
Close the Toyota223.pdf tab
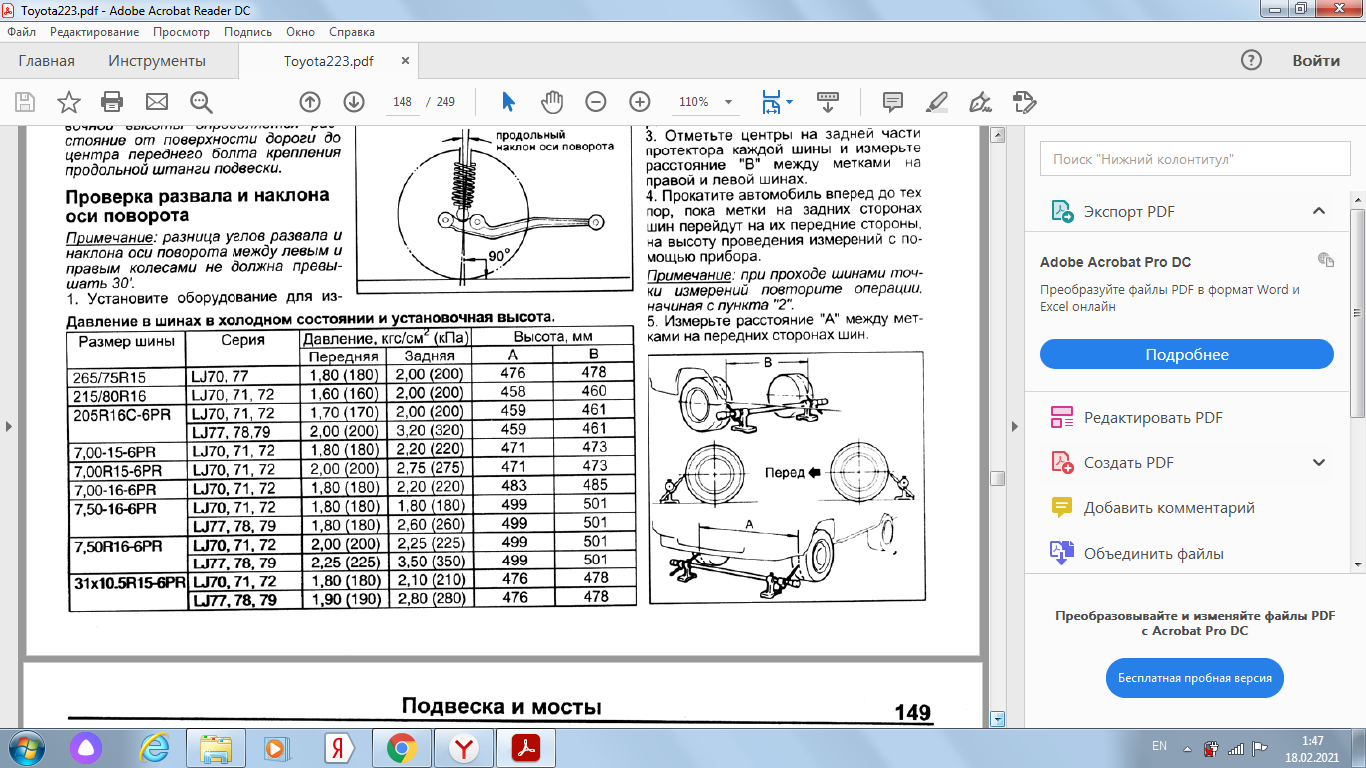405,61
